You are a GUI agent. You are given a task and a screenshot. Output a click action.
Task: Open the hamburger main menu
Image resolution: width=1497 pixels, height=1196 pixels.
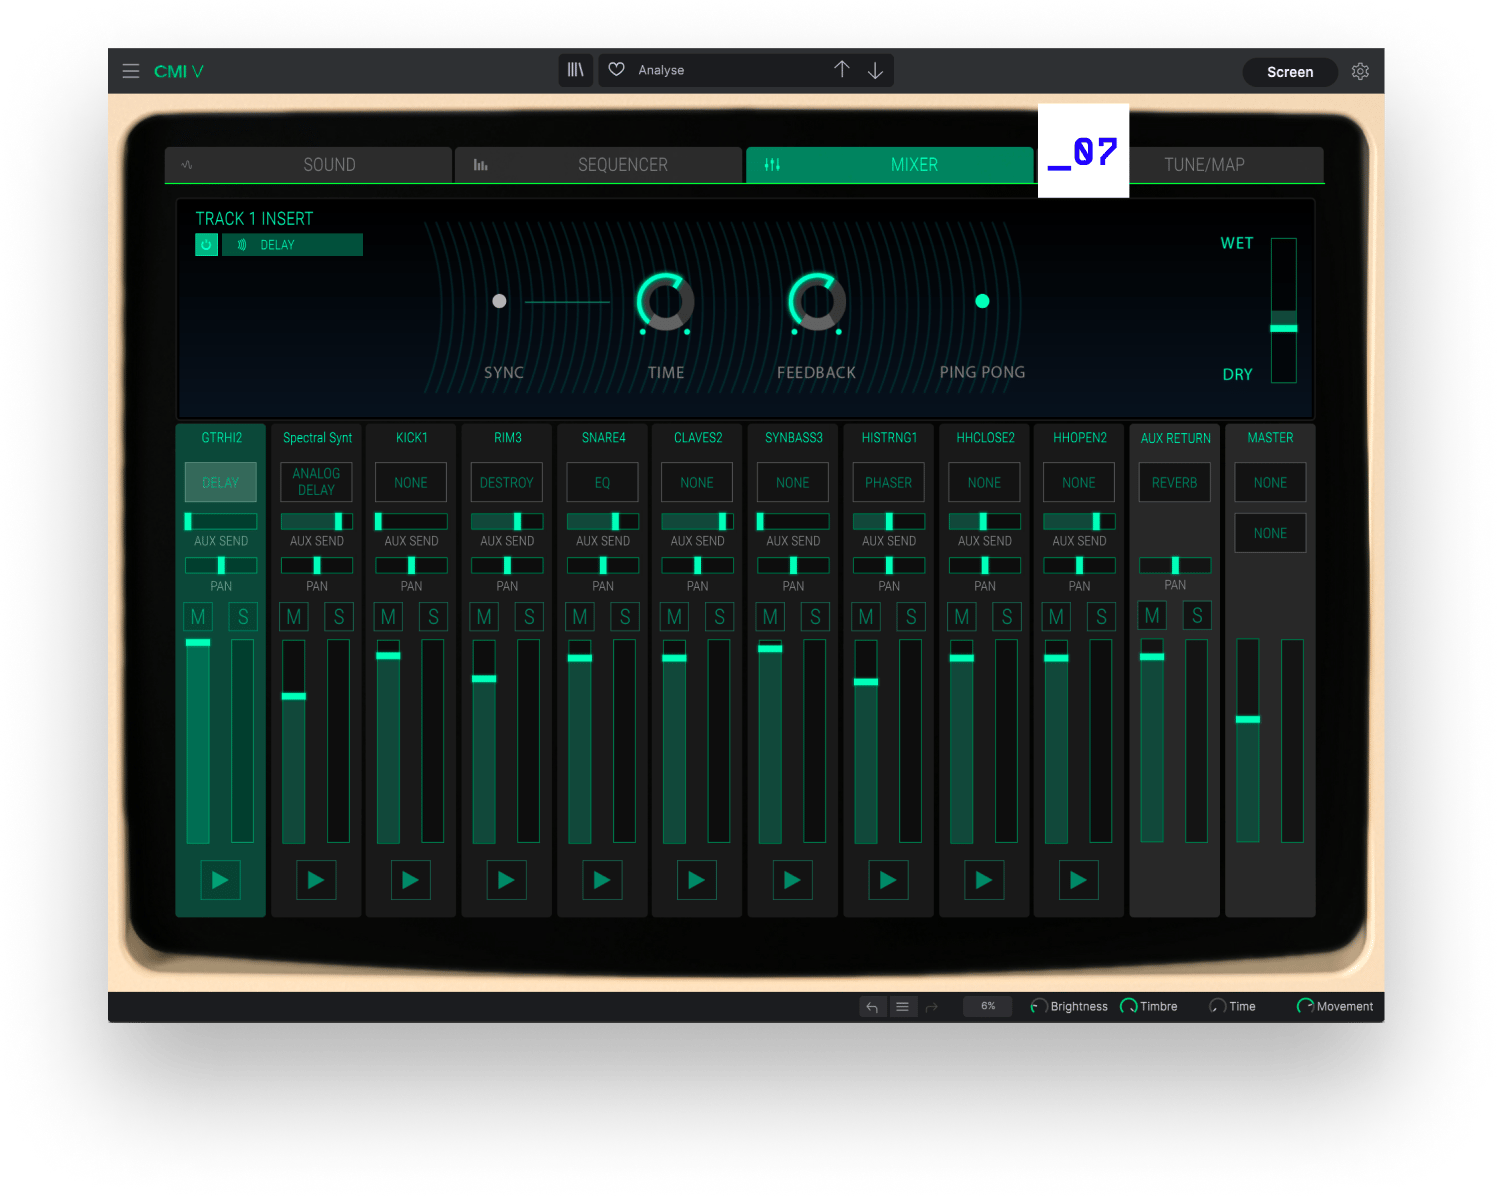(x=131, y=71)
